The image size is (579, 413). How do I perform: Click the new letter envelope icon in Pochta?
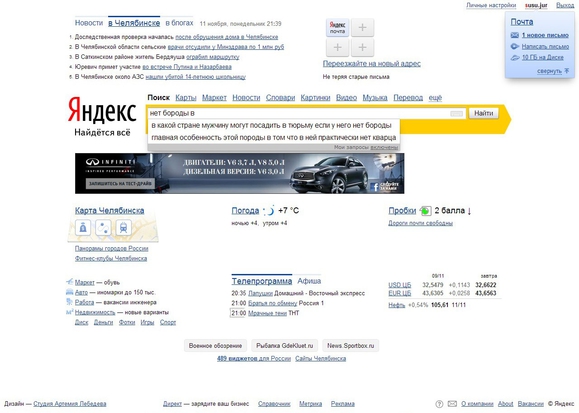515,35
